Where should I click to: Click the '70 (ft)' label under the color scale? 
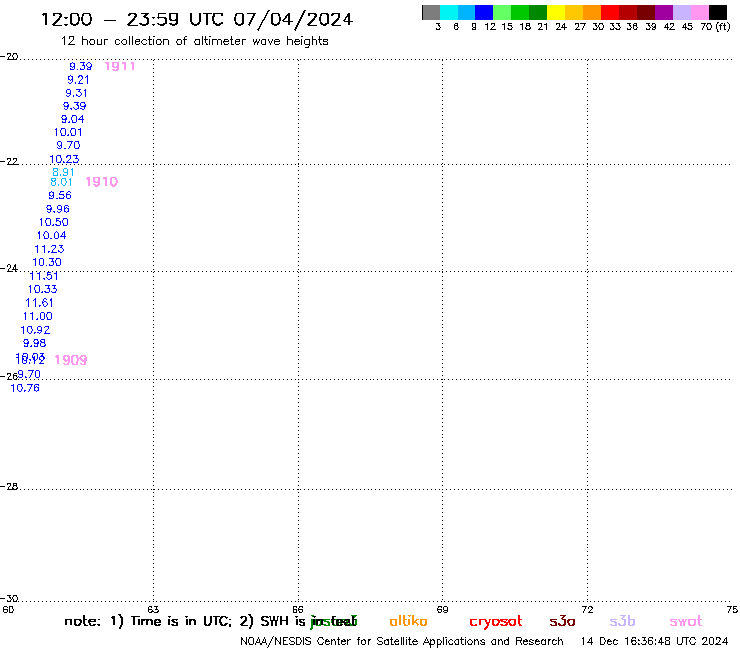point(715,27)
